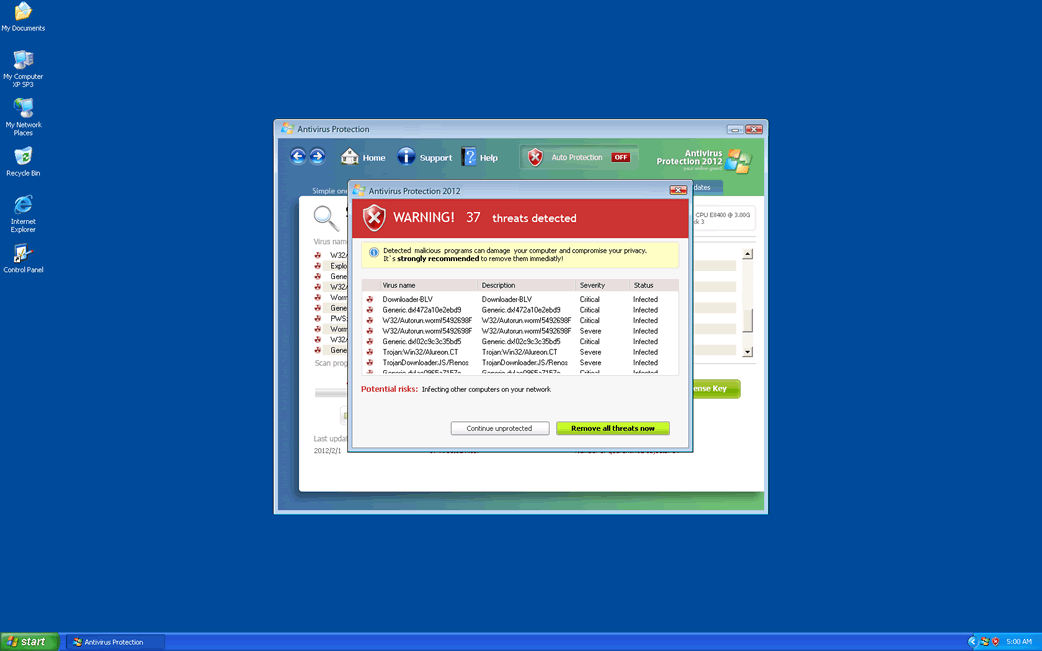Open the Home page icon
This screenshot has width=1042, height=651.
pyautogui.click(x=350, y=157)
